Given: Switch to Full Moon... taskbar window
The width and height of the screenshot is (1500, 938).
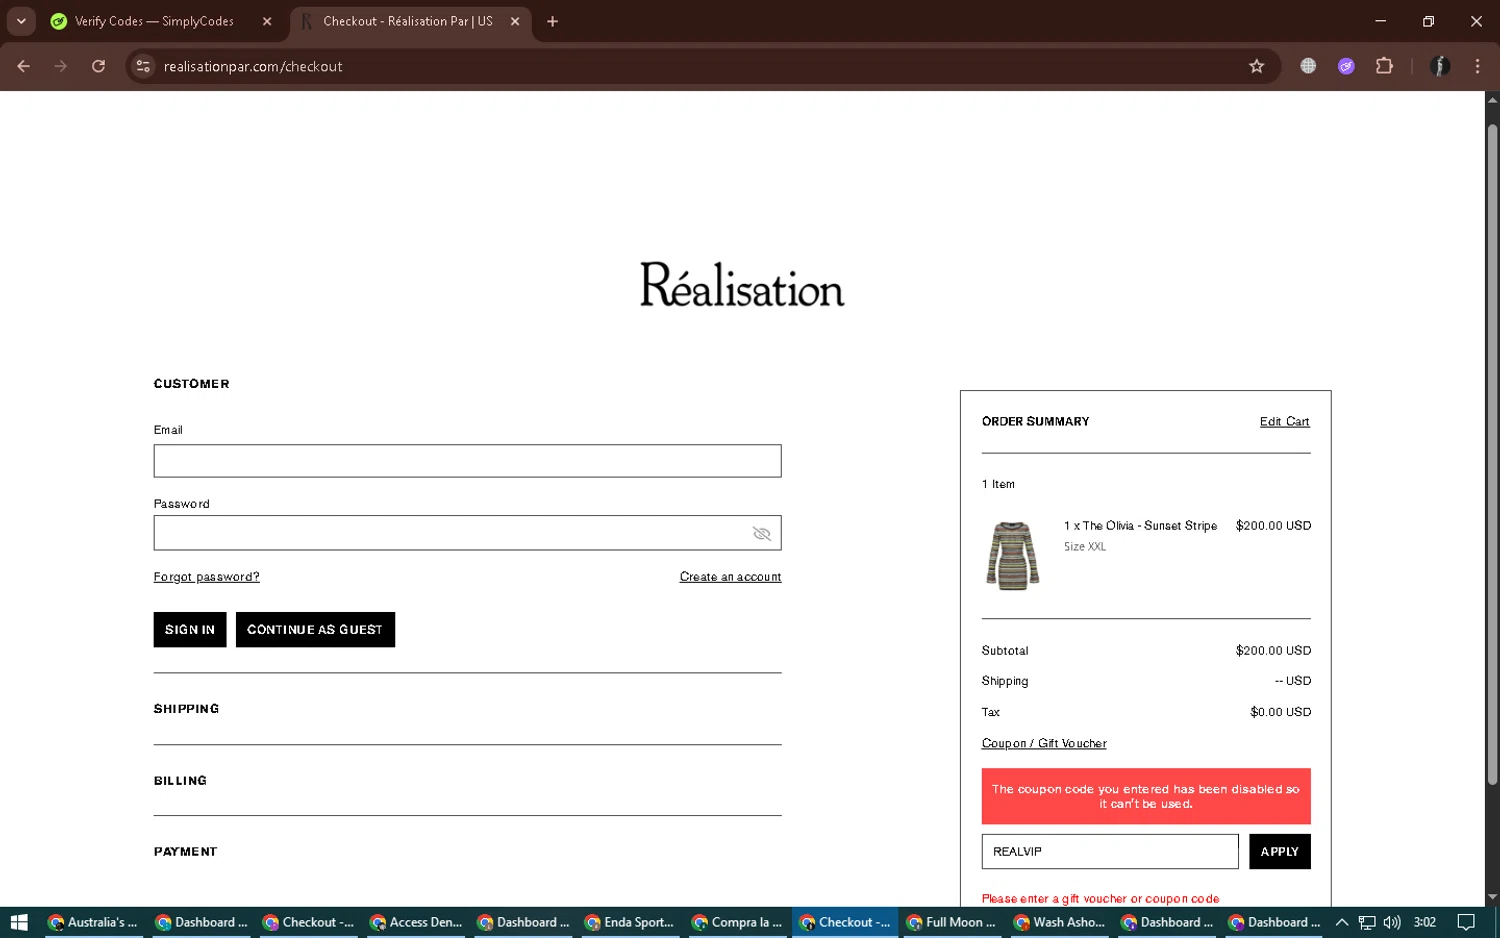Looking at the screenshot, I should point(952,922).
